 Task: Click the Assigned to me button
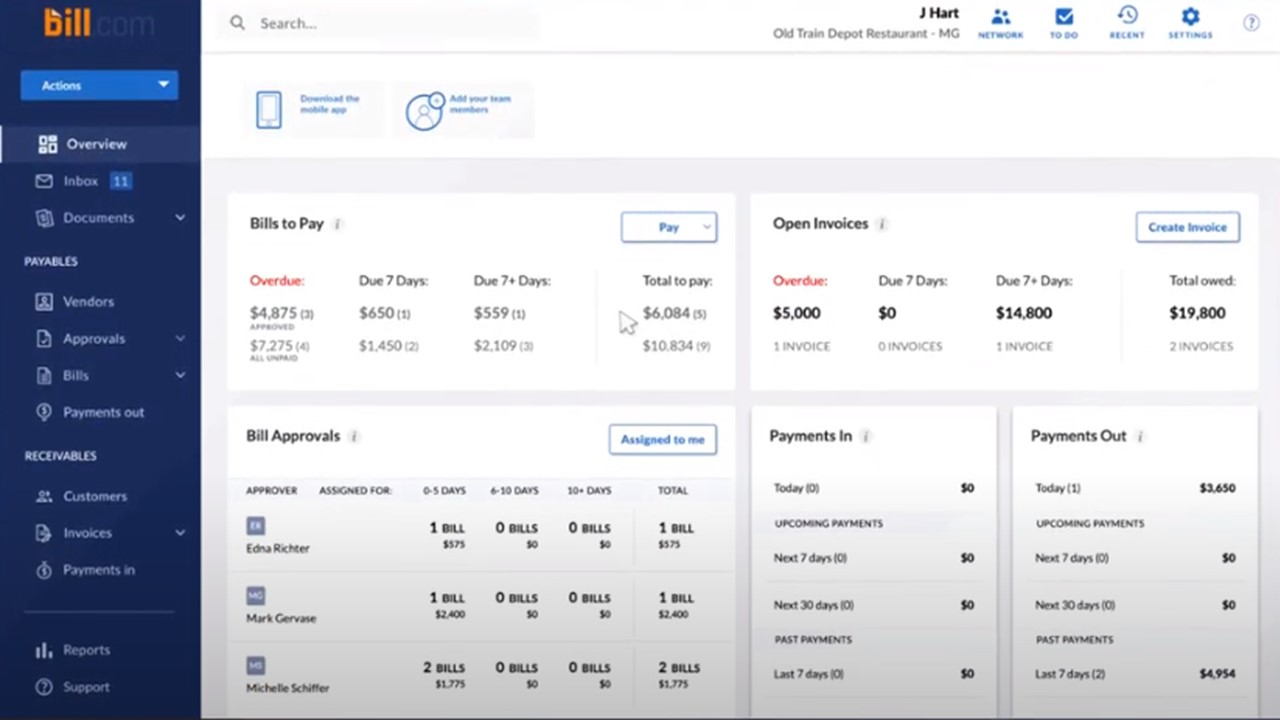(x=662, y=439)
